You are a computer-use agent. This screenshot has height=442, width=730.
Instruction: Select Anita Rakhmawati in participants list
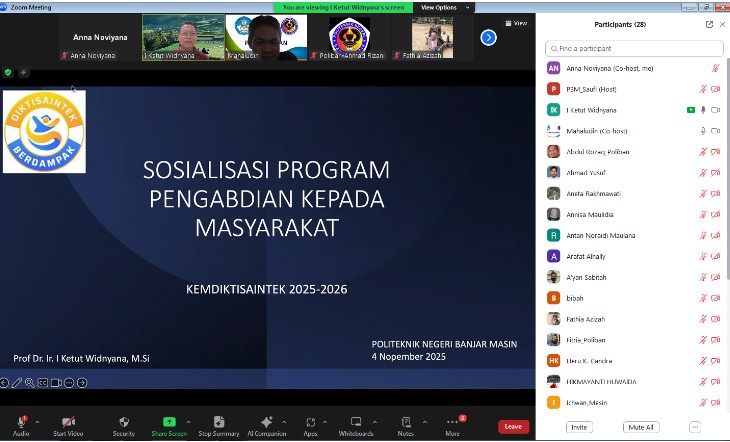pos(634,194)
